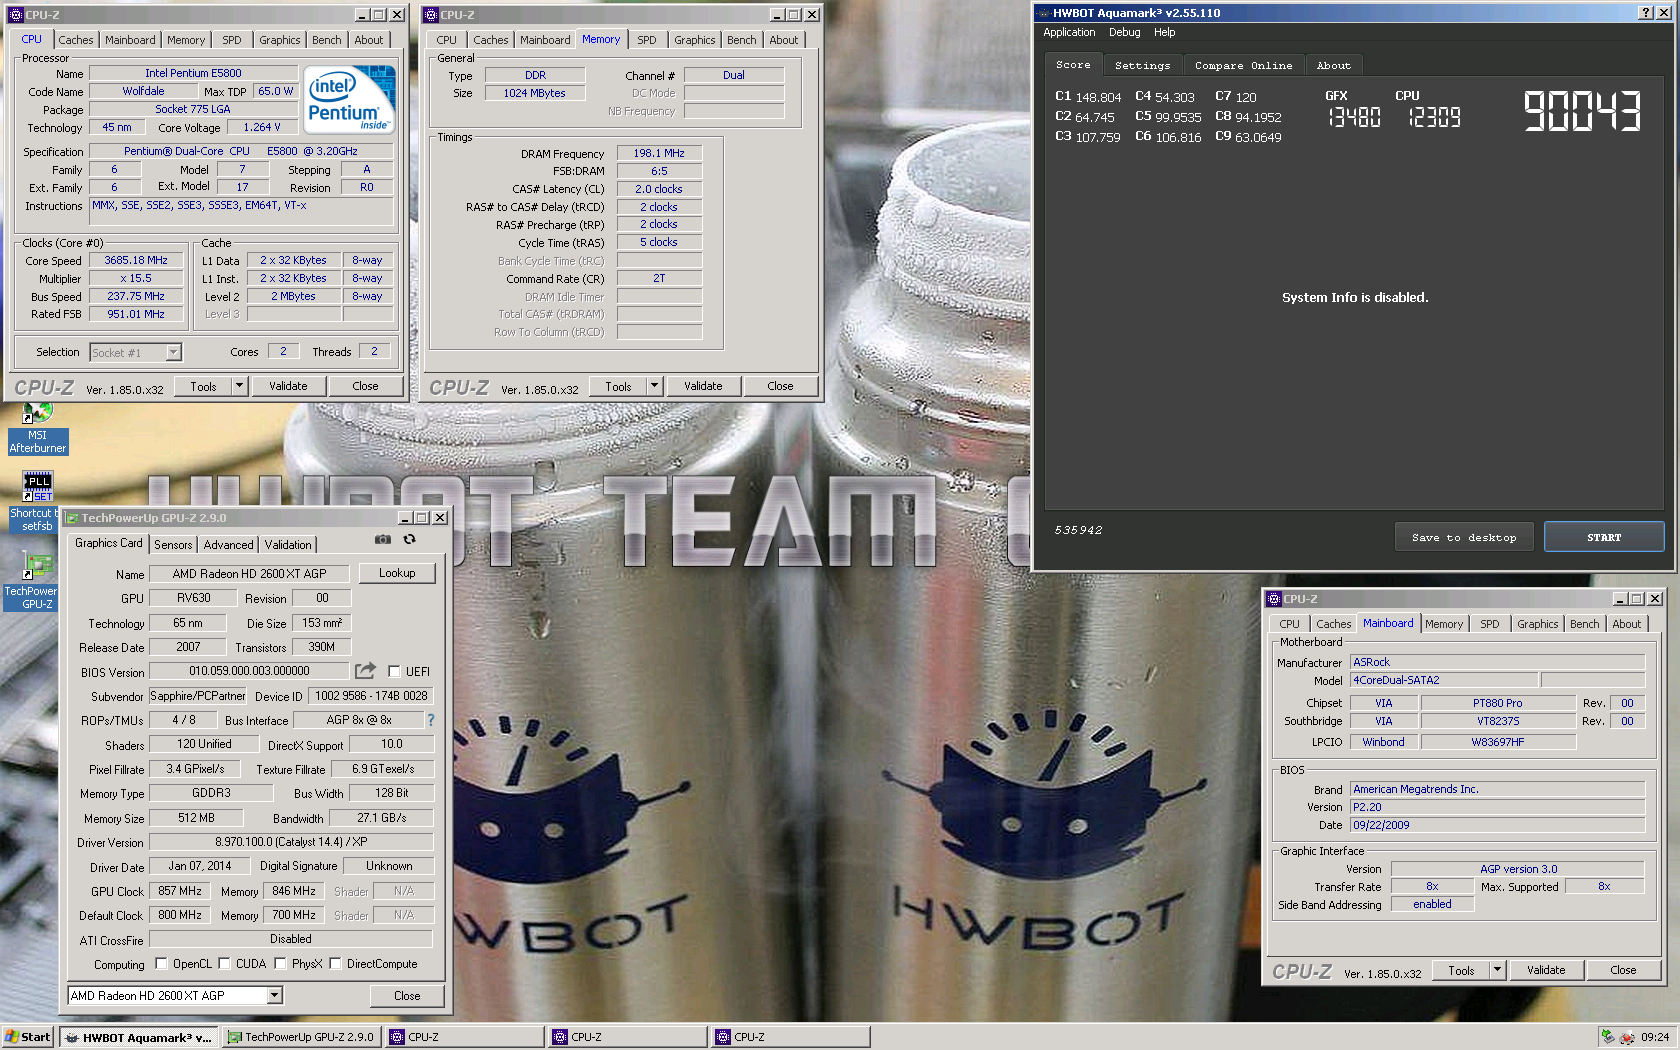Open the setfsb PLL SET shortcut
This screenshot has width=1680, height=1050.
(37, 502)
